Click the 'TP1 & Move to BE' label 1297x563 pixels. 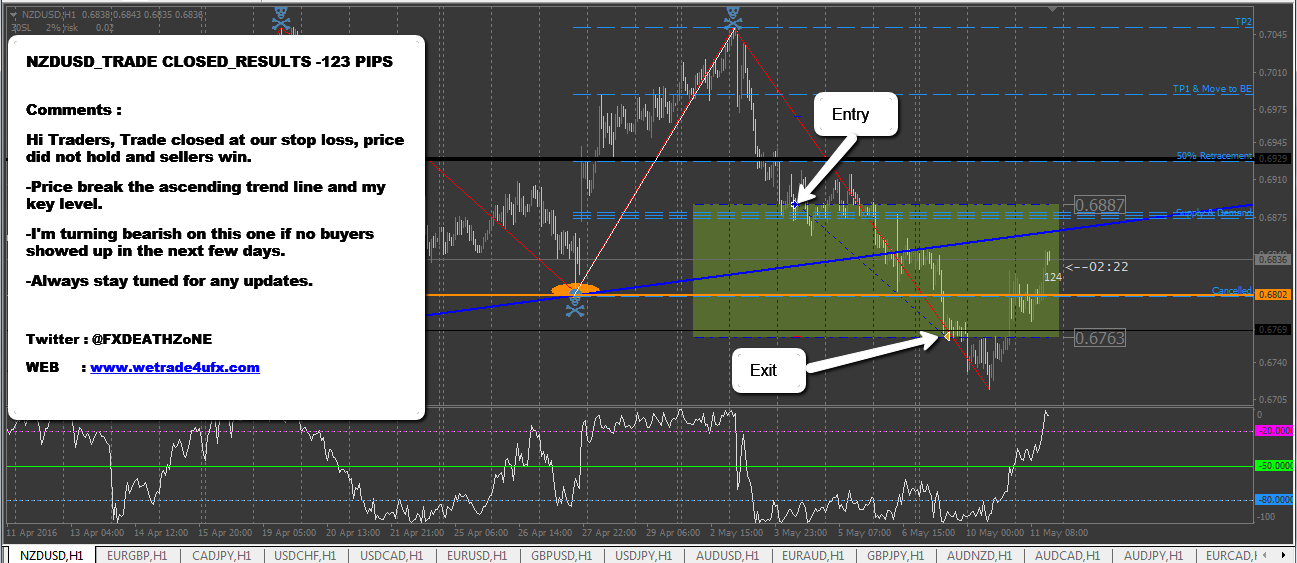pos(1212,89)
